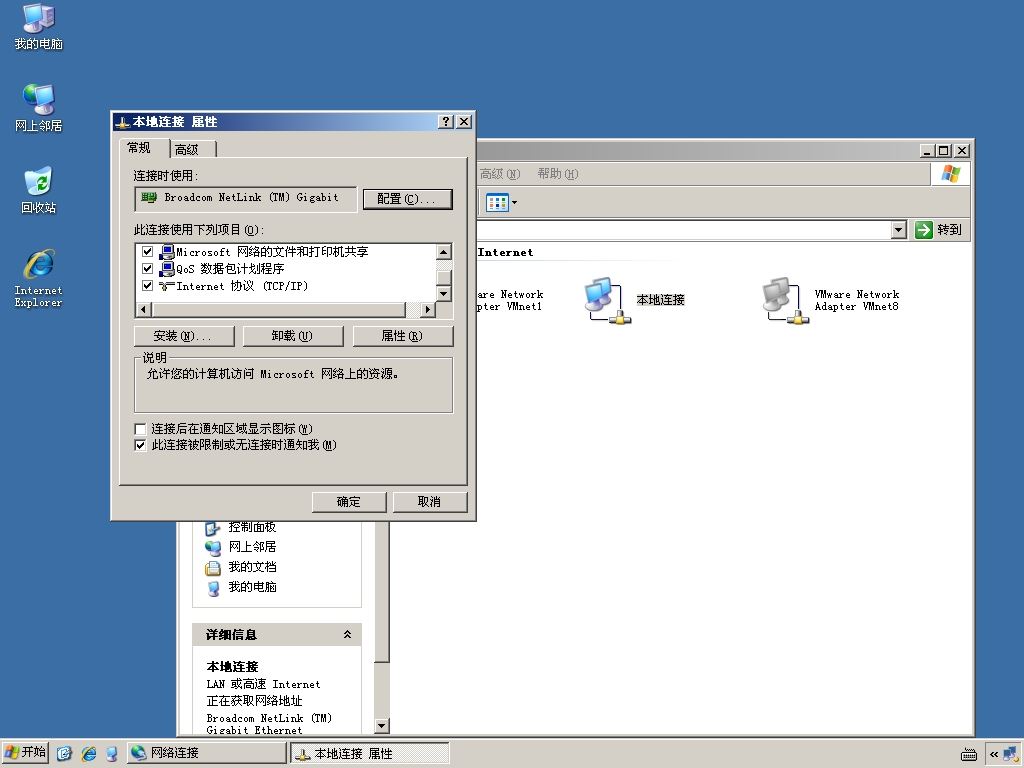The image size is (1024, 768).
Task: Click the 配置(C)... button
Action: point(407,199)
